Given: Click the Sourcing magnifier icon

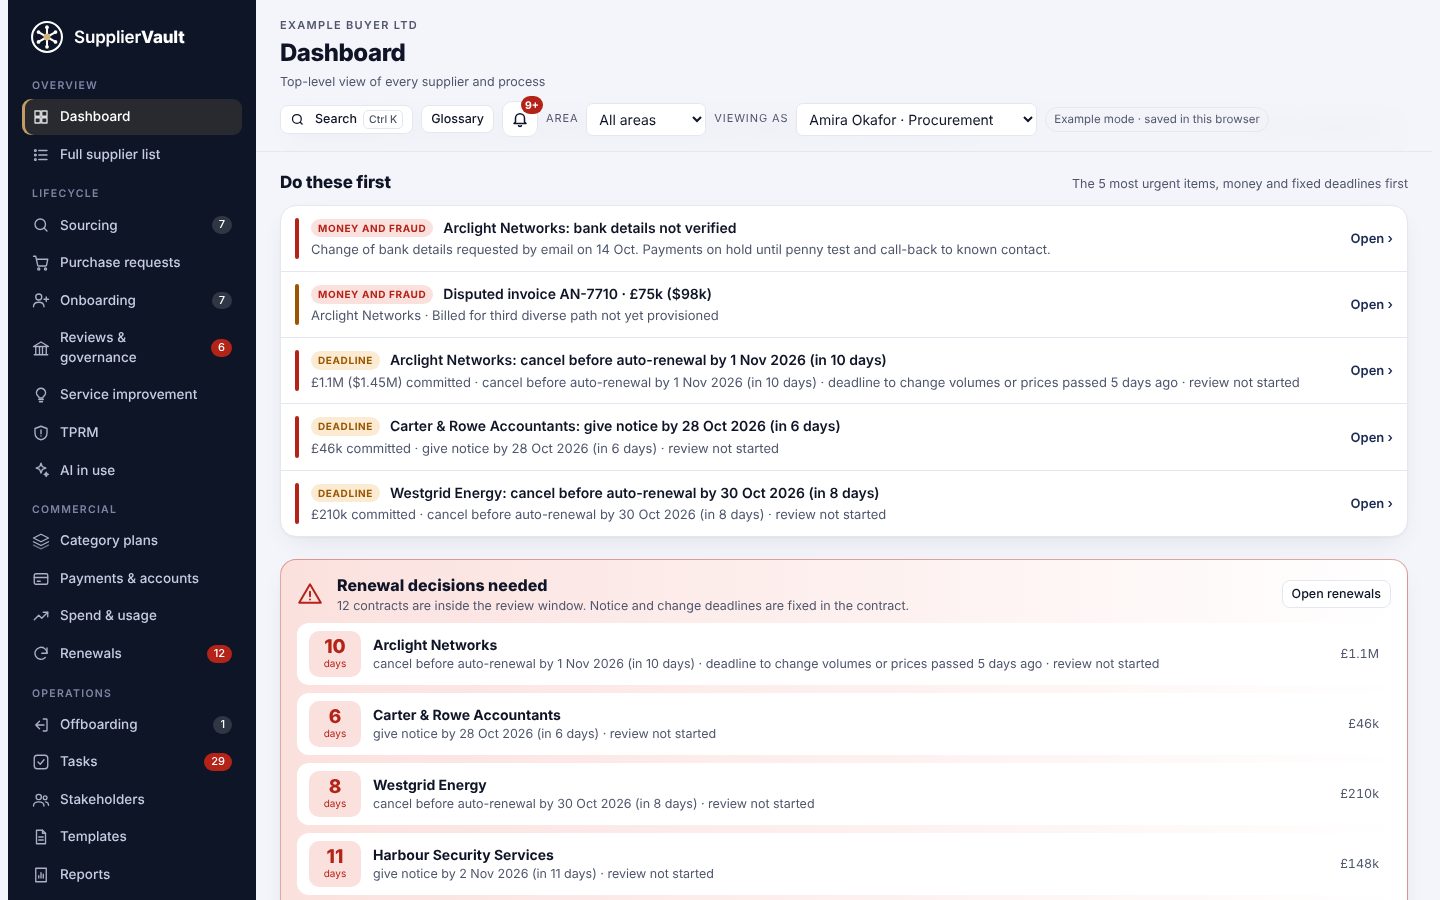Looking at the screenshot, I should point(41,225).
